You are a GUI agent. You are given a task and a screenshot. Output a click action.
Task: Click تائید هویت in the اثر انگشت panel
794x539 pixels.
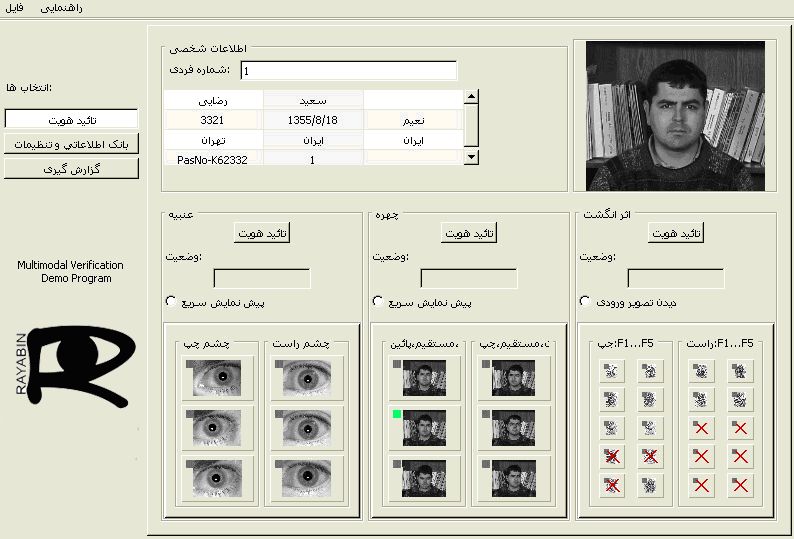677,233
